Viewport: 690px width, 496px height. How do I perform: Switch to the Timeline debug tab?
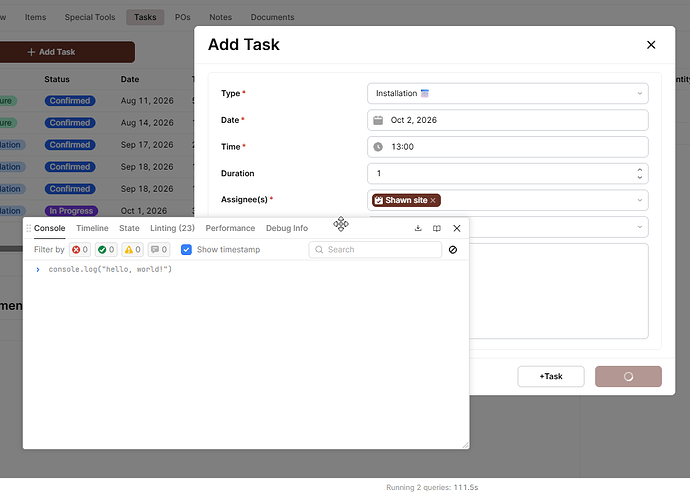[x=92, y=228]
